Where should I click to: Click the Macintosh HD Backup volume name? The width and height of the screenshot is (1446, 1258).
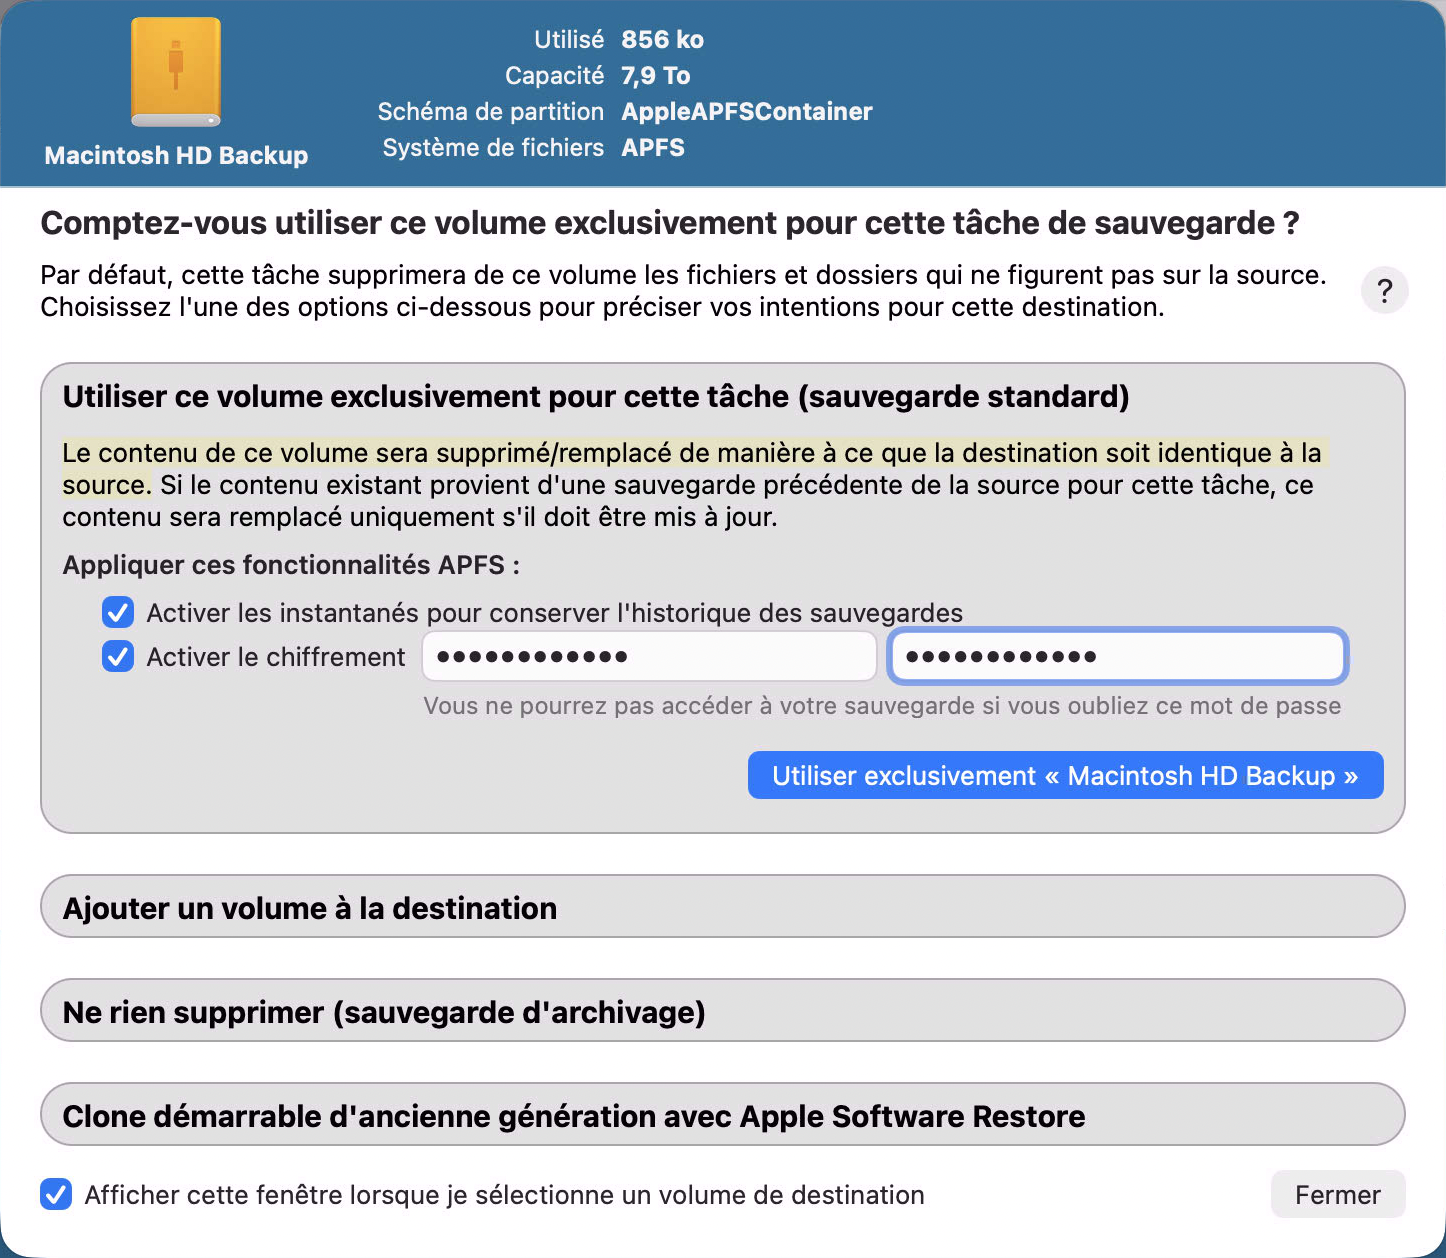[176, 155]
